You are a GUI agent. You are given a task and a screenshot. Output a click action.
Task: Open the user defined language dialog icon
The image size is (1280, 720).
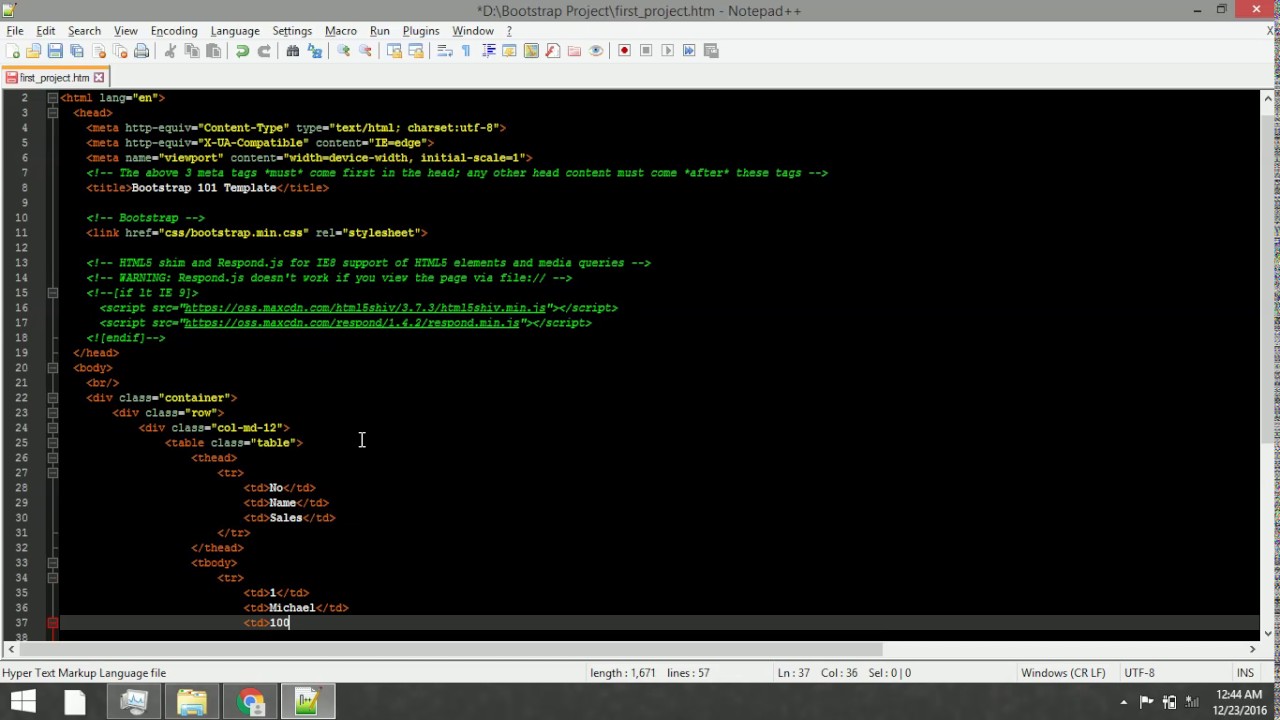[x=509, y=51]
